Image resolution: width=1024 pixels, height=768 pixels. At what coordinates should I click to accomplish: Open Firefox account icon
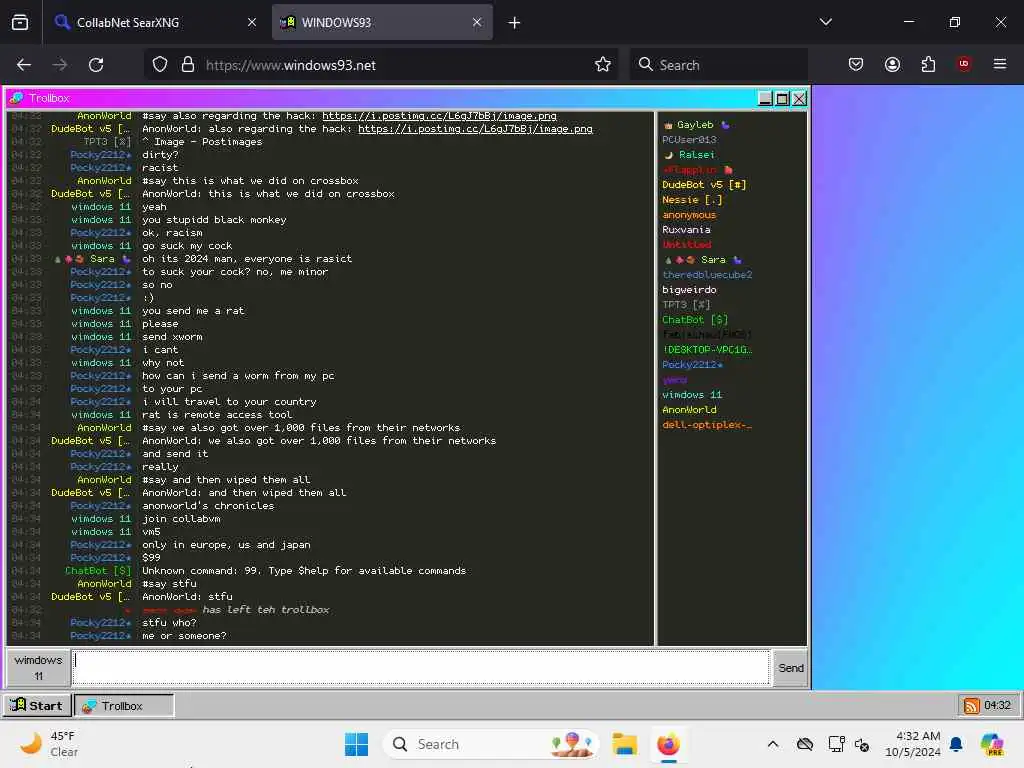pyautogui.click(x=892, y=64)
